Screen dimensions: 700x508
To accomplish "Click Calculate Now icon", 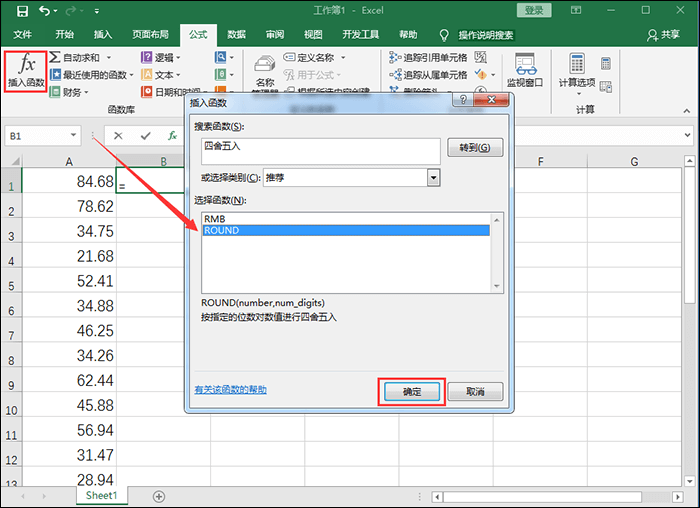I will (606, 63).
